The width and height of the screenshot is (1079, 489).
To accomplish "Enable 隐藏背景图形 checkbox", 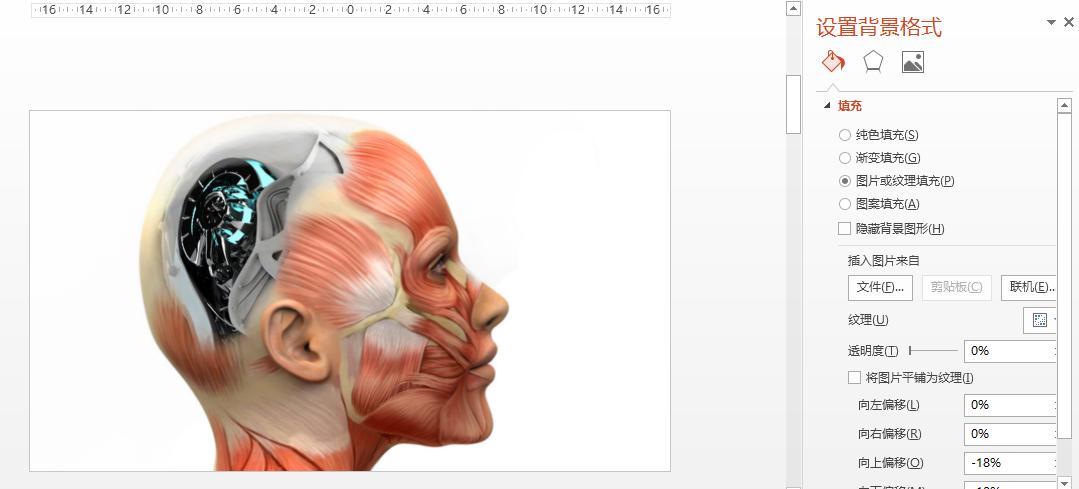I will click(845, 229).
